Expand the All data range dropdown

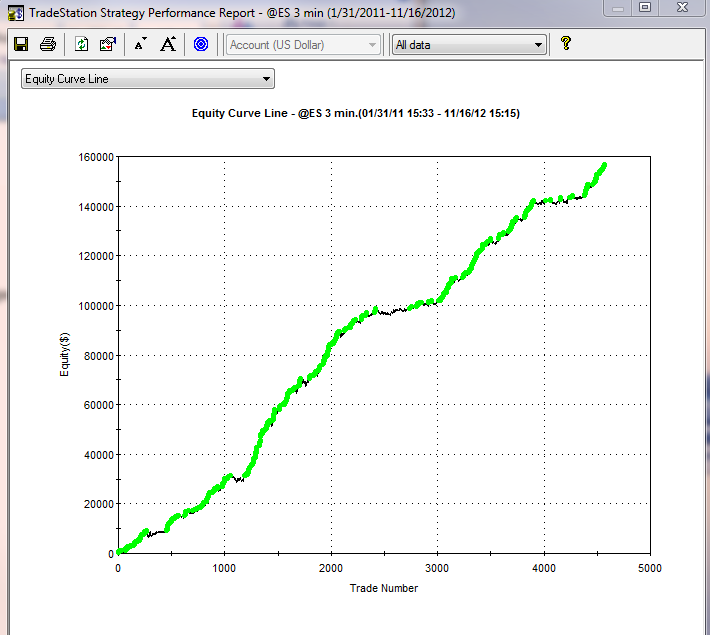(469, 45)
